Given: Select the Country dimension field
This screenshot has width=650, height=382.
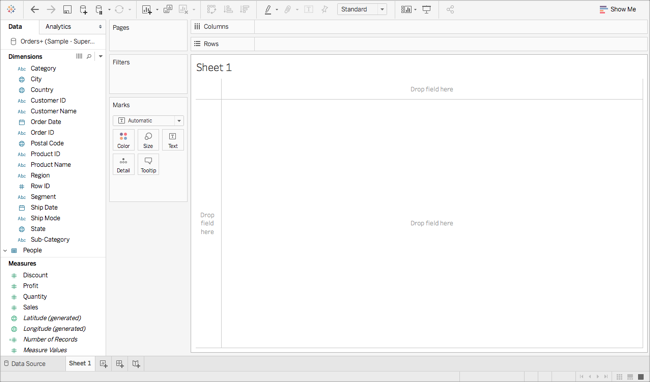Looking at the screenshot, I should pos(42,90).
